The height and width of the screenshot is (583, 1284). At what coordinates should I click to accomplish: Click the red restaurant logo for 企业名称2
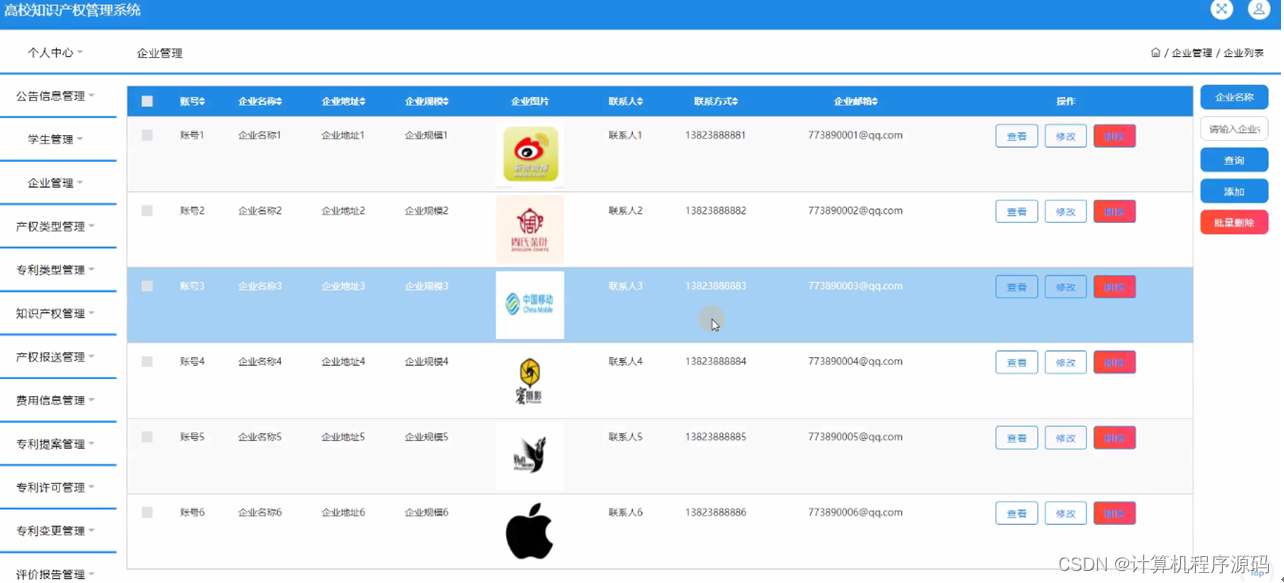529,229
